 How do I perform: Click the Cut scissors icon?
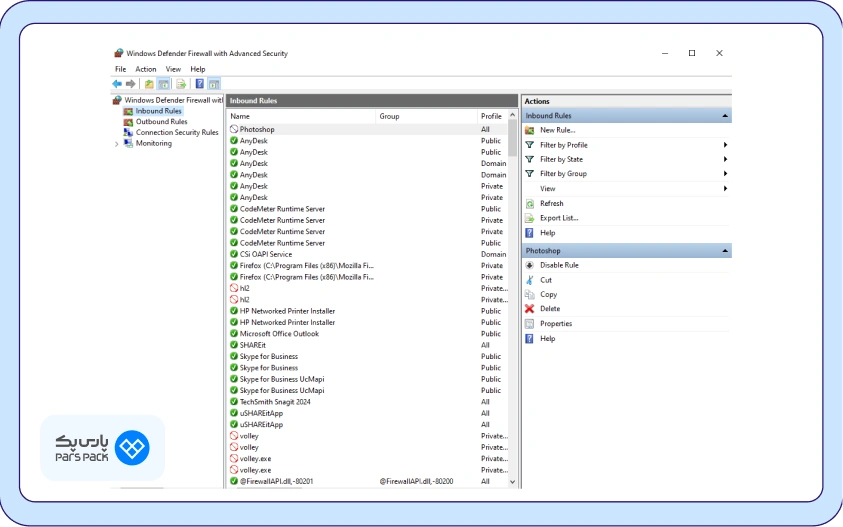(x=530, y=280)
